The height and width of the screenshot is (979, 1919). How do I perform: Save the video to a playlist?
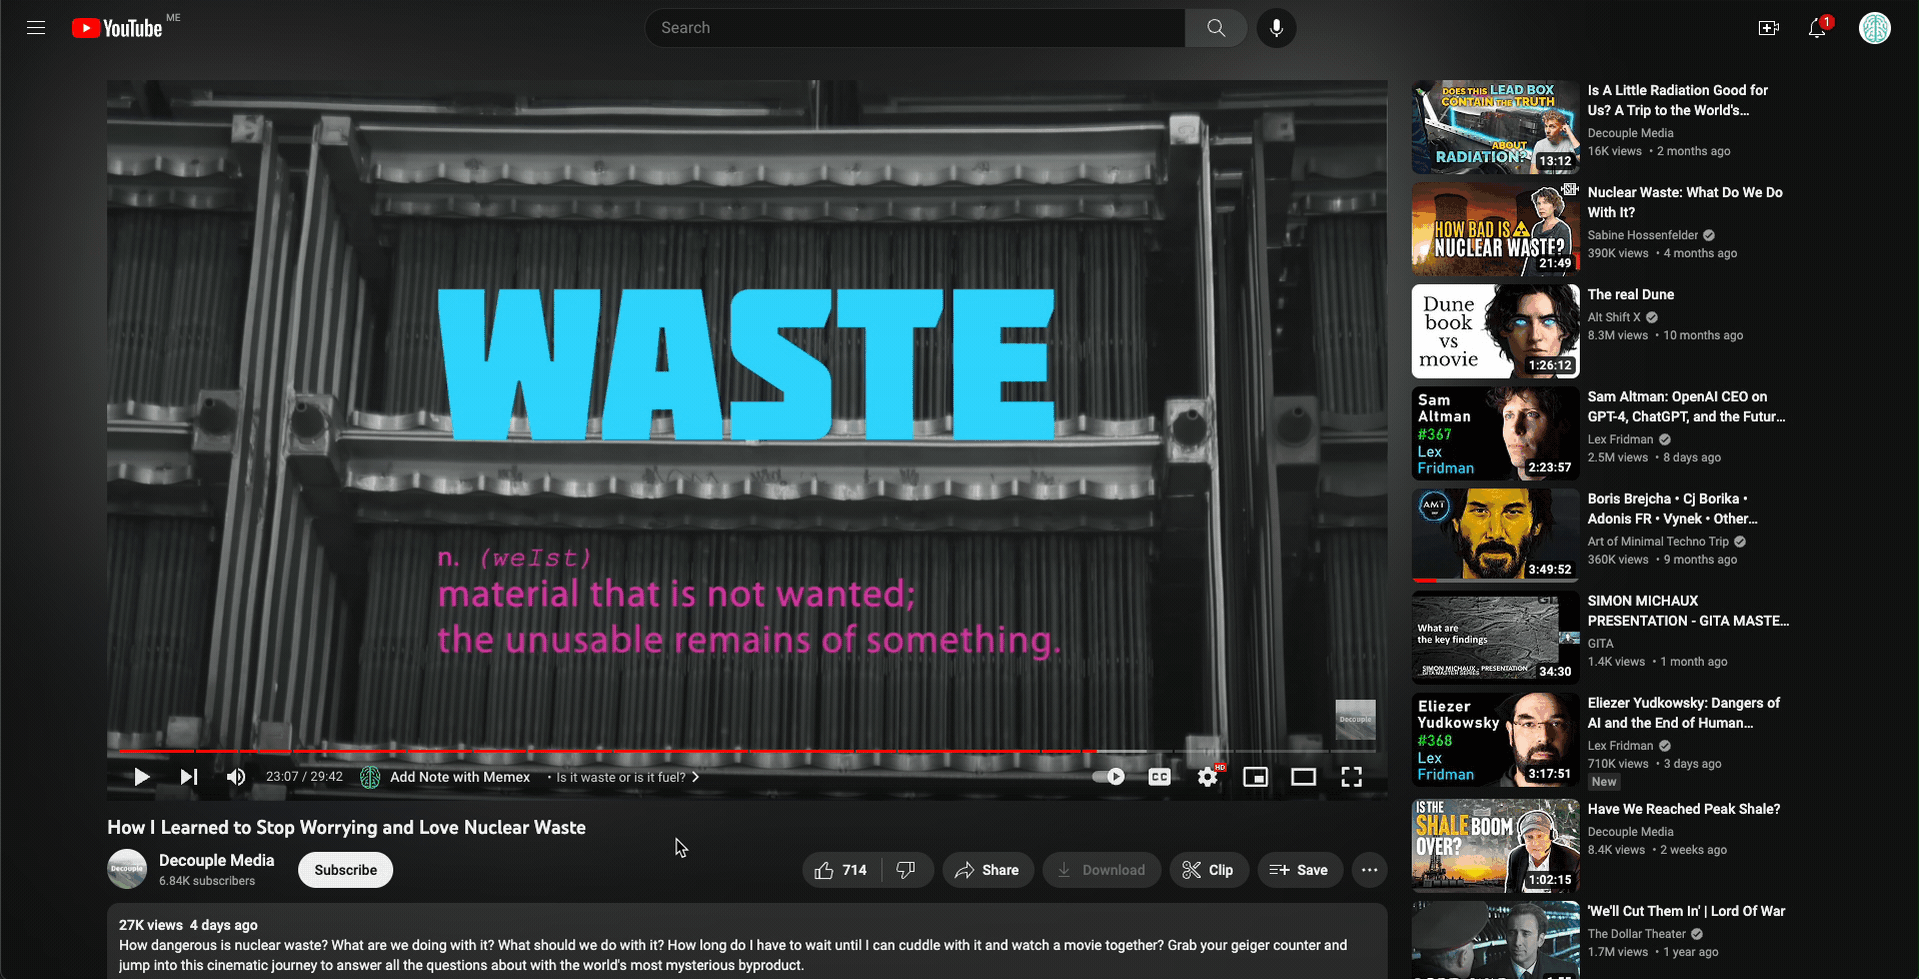(x=1299, y=870)
